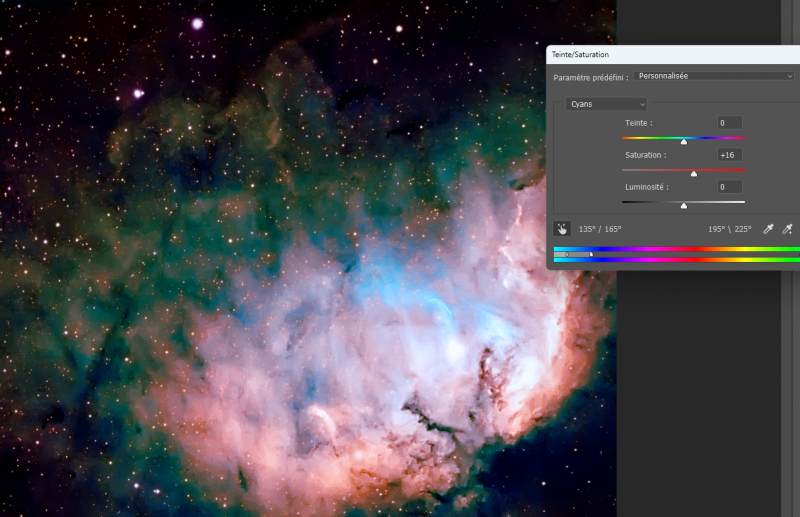Click the Teinte/Saturation dialog title bar

coord(673,55)
